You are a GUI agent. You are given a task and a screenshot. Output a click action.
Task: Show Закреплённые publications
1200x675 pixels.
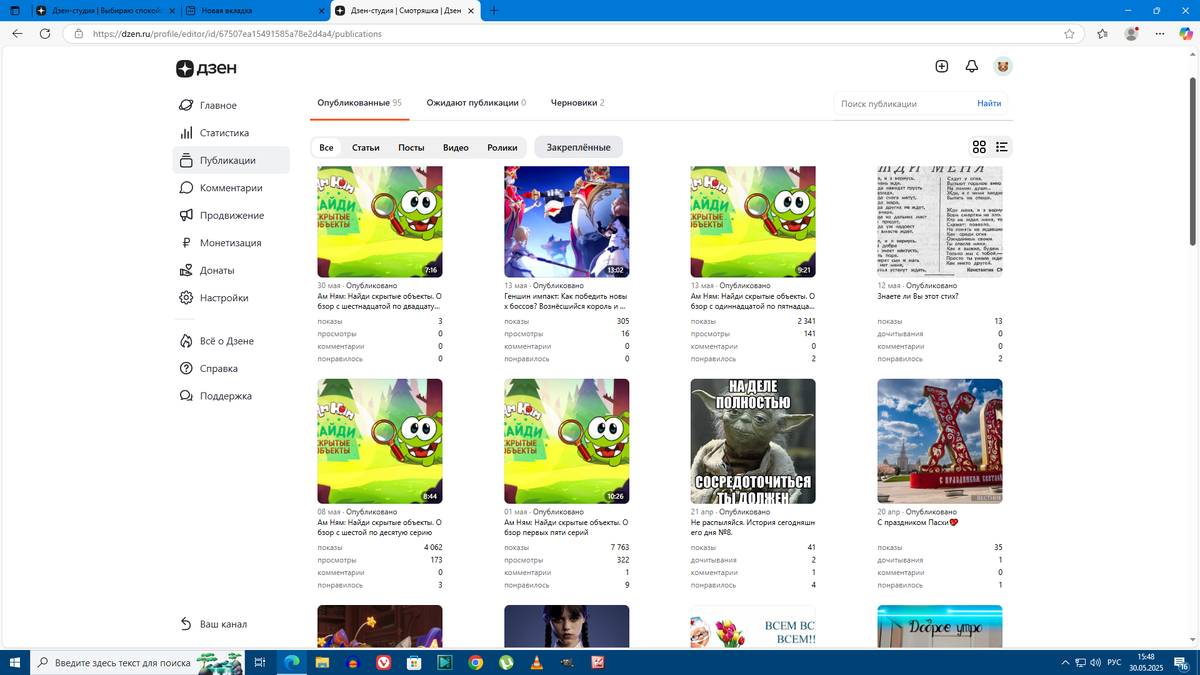coord(578,147)
